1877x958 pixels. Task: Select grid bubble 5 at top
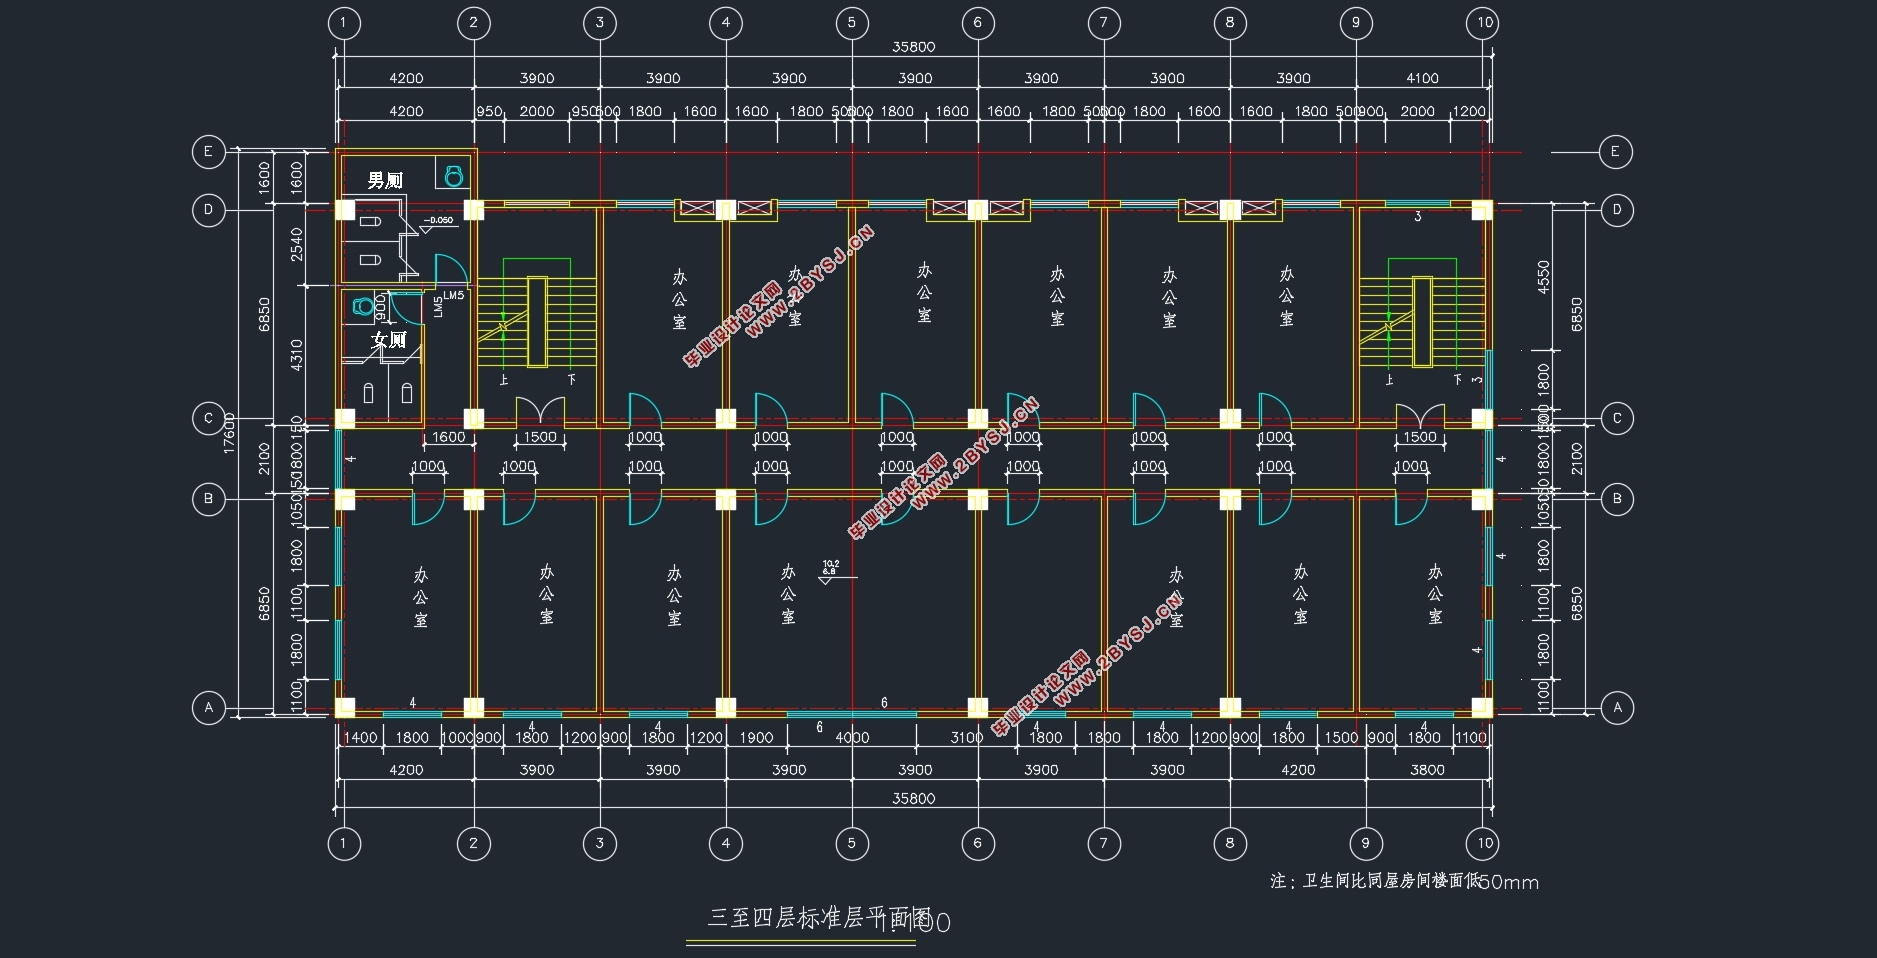pos(852,22)
